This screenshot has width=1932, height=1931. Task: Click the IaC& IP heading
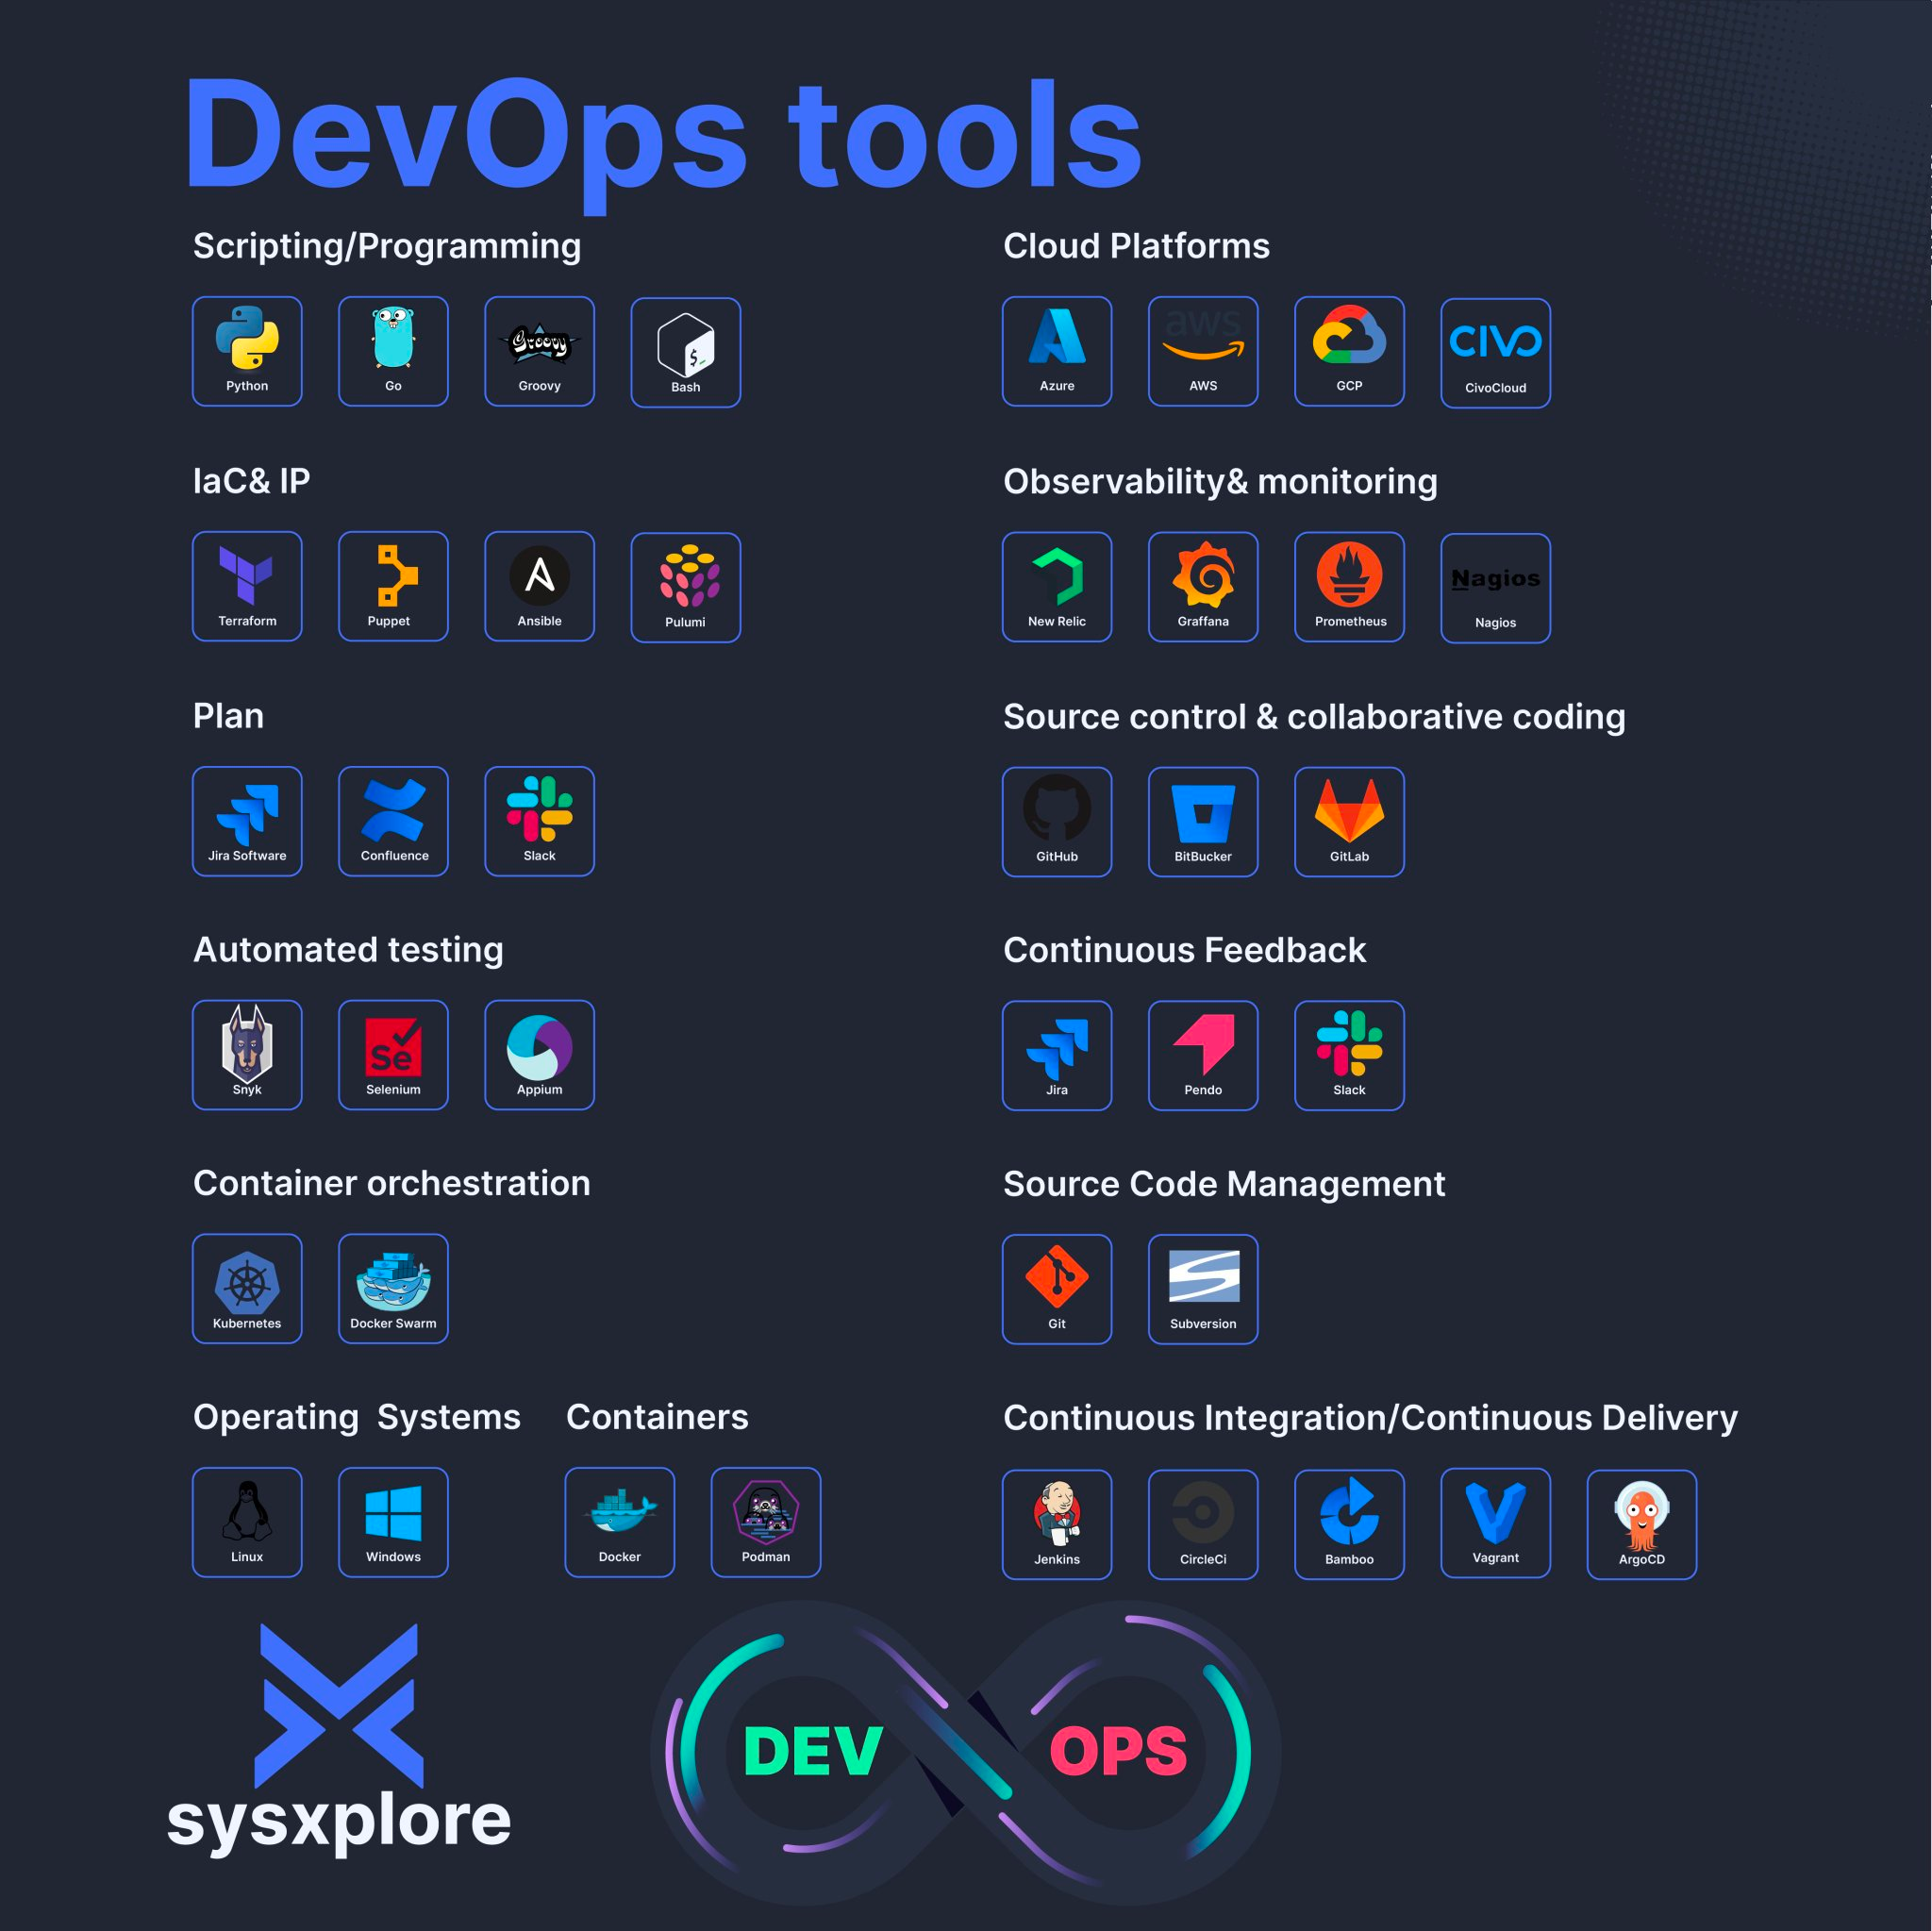[x=251, y=481]
